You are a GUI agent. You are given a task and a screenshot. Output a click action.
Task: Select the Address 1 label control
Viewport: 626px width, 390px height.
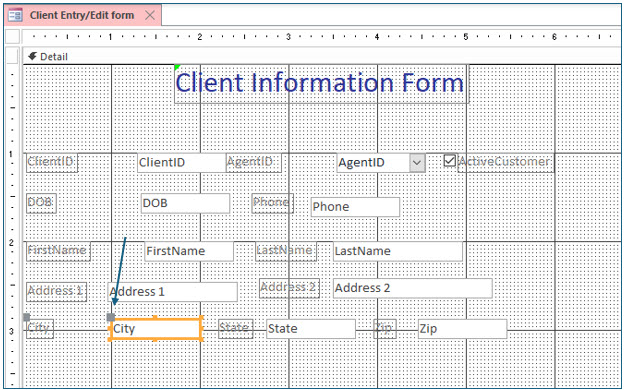pos(56,292)
